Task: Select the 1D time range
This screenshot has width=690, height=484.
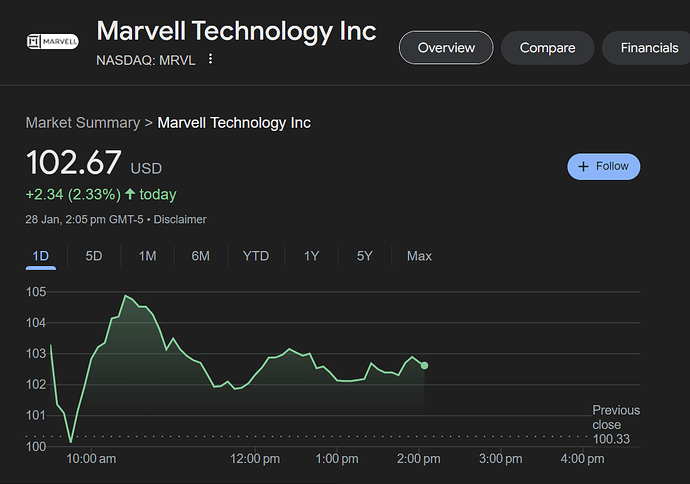Action: (x=41, y=256)
